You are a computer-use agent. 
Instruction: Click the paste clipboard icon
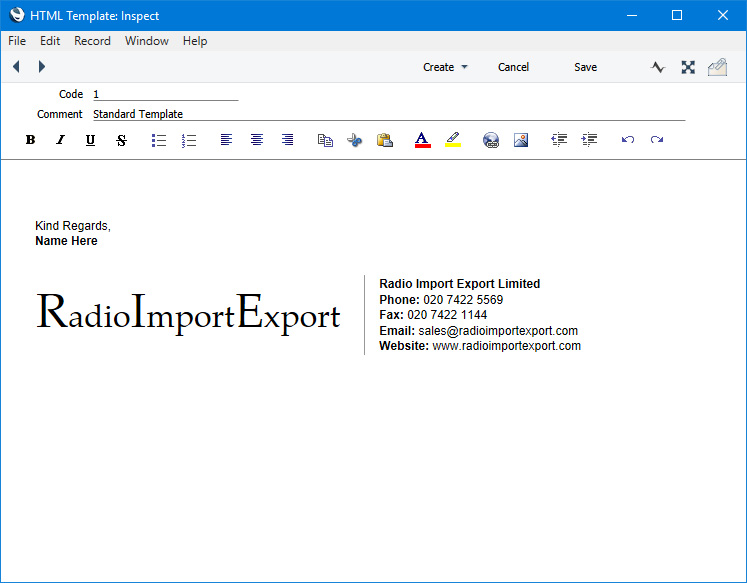click(x=384, y=140)
